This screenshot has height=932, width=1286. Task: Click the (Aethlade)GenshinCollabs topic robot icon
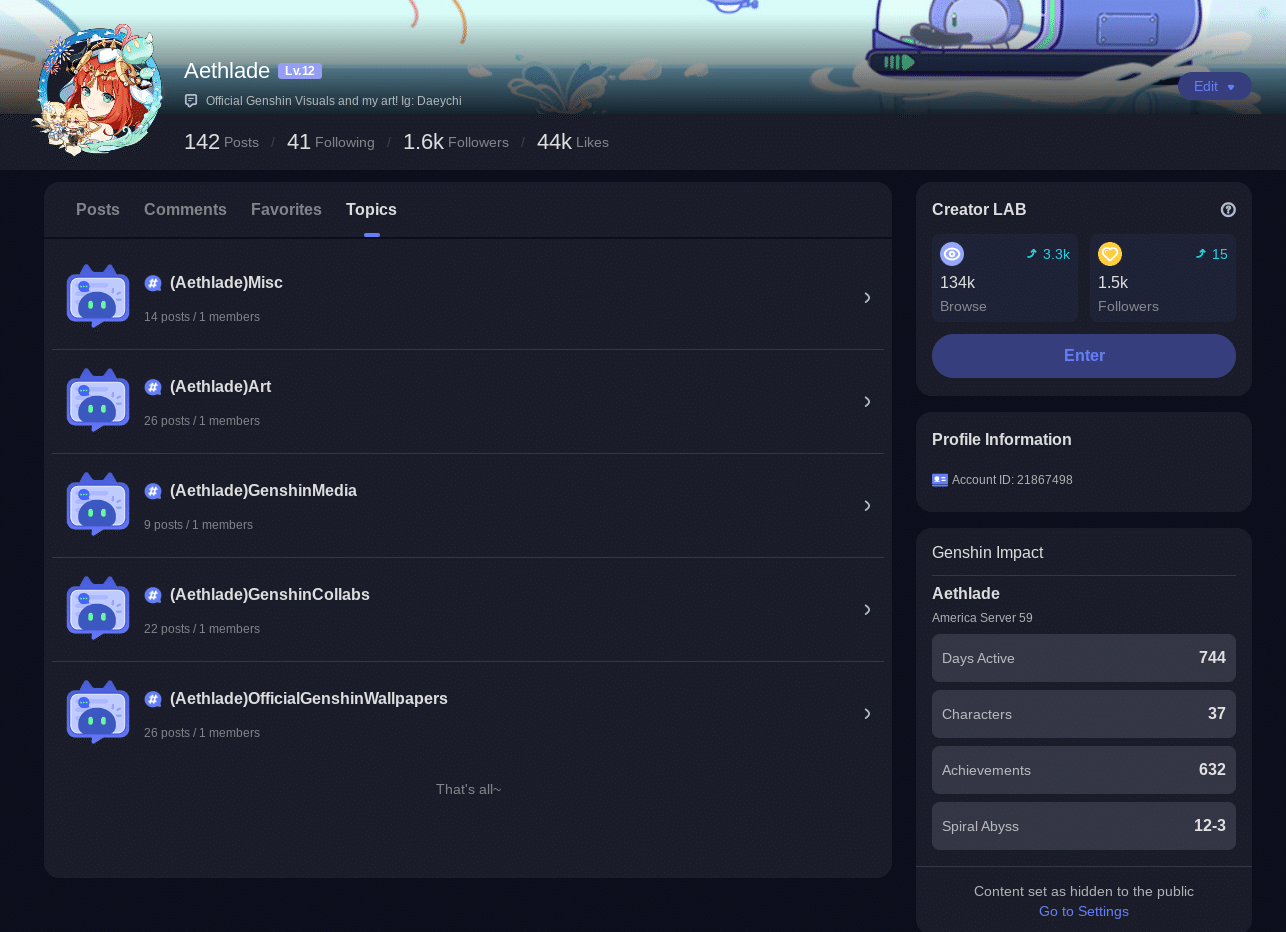tap(98, 608)
